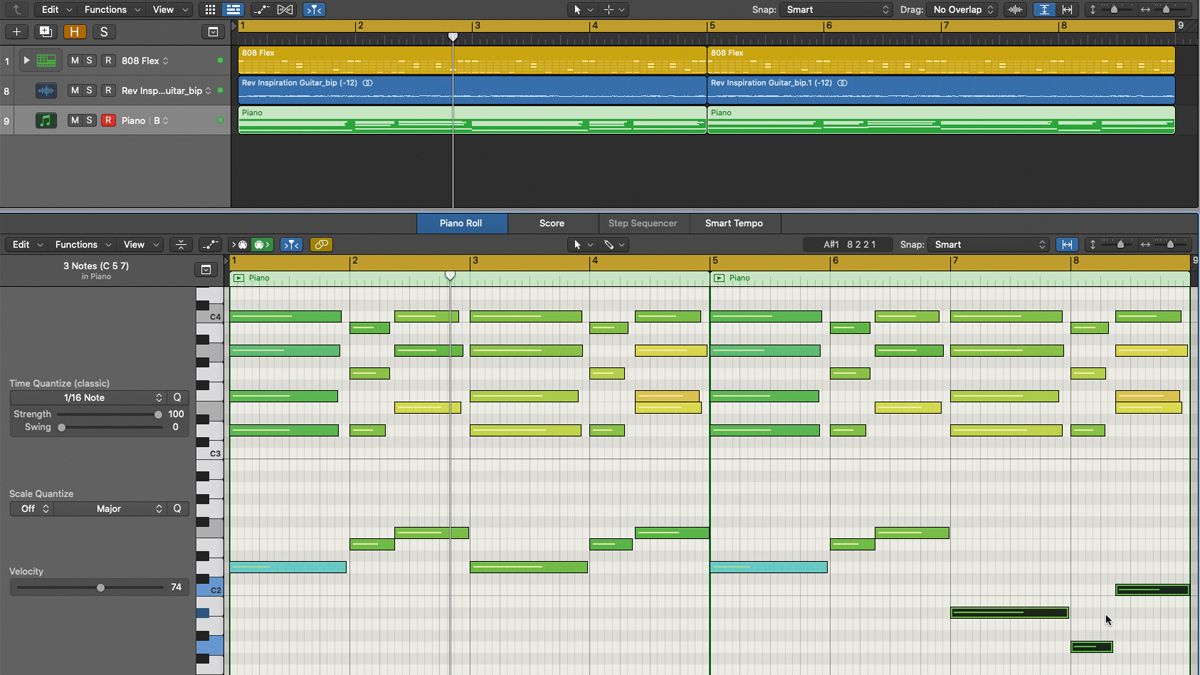1200x675 pixels.
Task: Apply Time Quantize with the Q button
Action: tap(176, 397)
